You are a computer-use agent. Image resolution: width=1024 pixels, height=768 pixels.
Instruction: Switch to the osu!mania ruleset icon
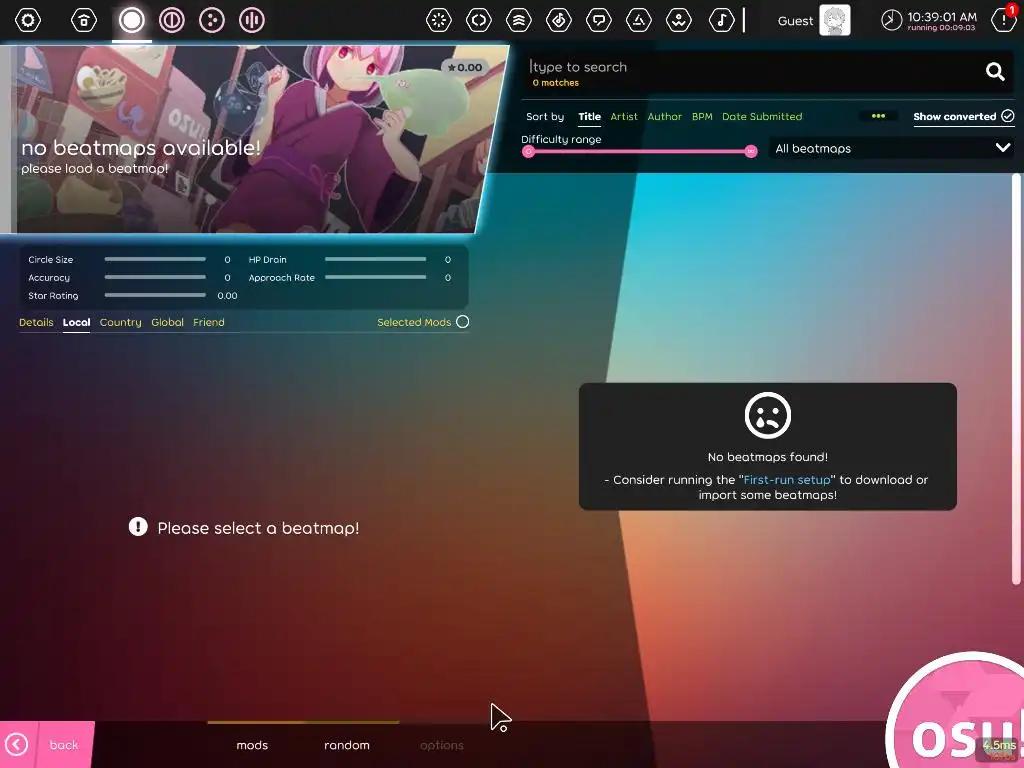pyautogui.click(x=251, y=20)
